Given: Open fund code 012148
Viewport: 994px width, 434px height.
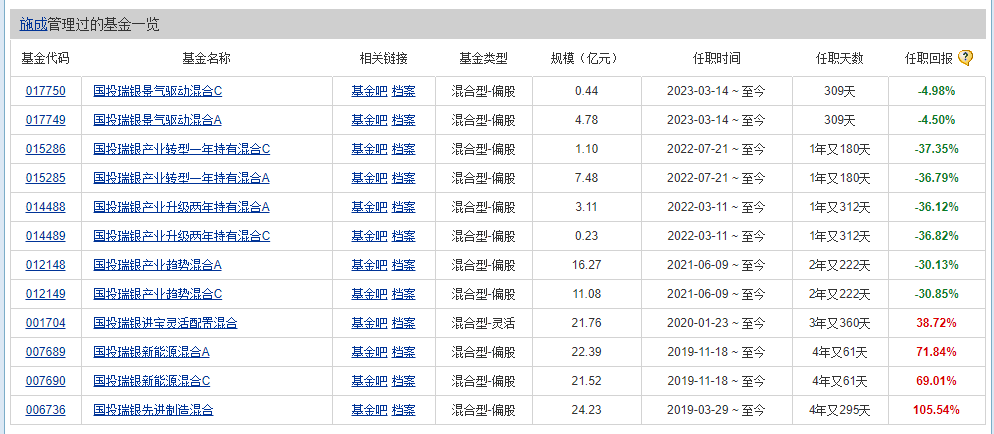Looking at the screenshot, I should click(x=46, y=265).
